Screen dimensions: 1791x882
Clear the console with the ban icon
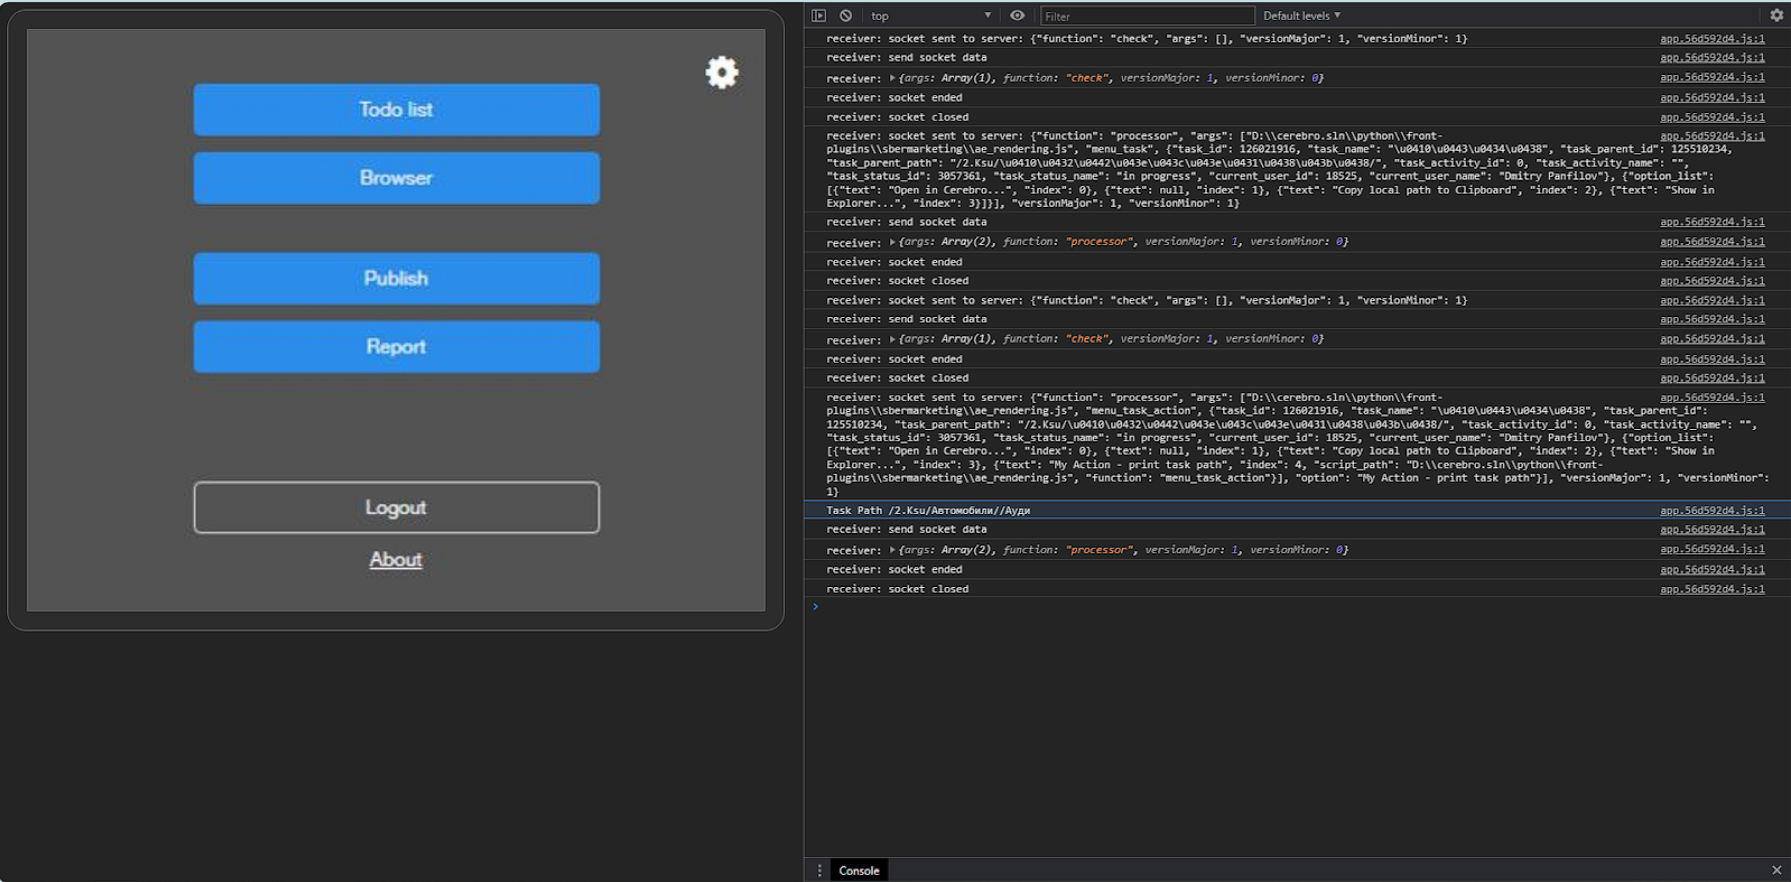846,15
